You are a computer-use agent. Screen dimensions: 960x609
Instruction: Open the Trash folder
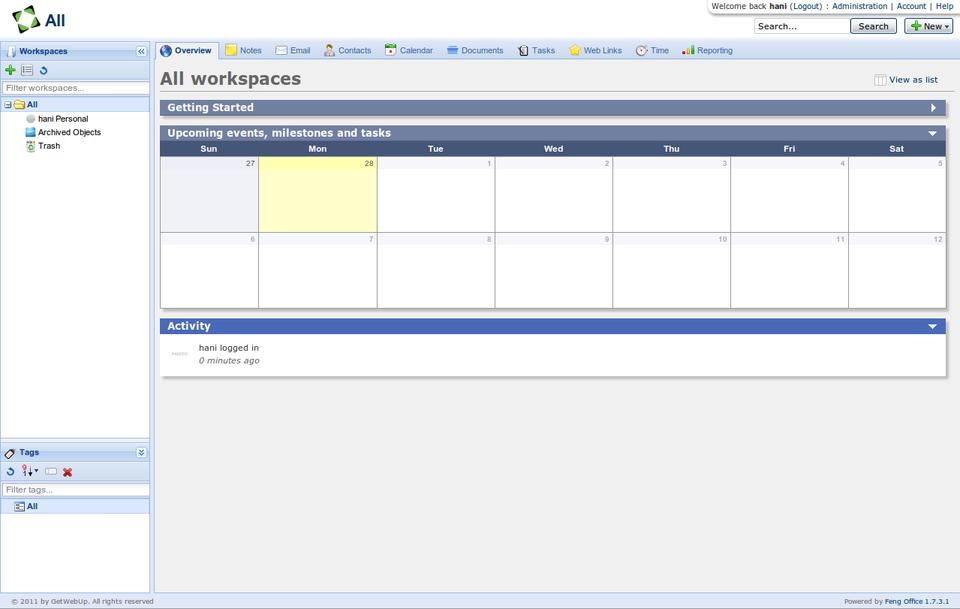[x=49, y=146]
